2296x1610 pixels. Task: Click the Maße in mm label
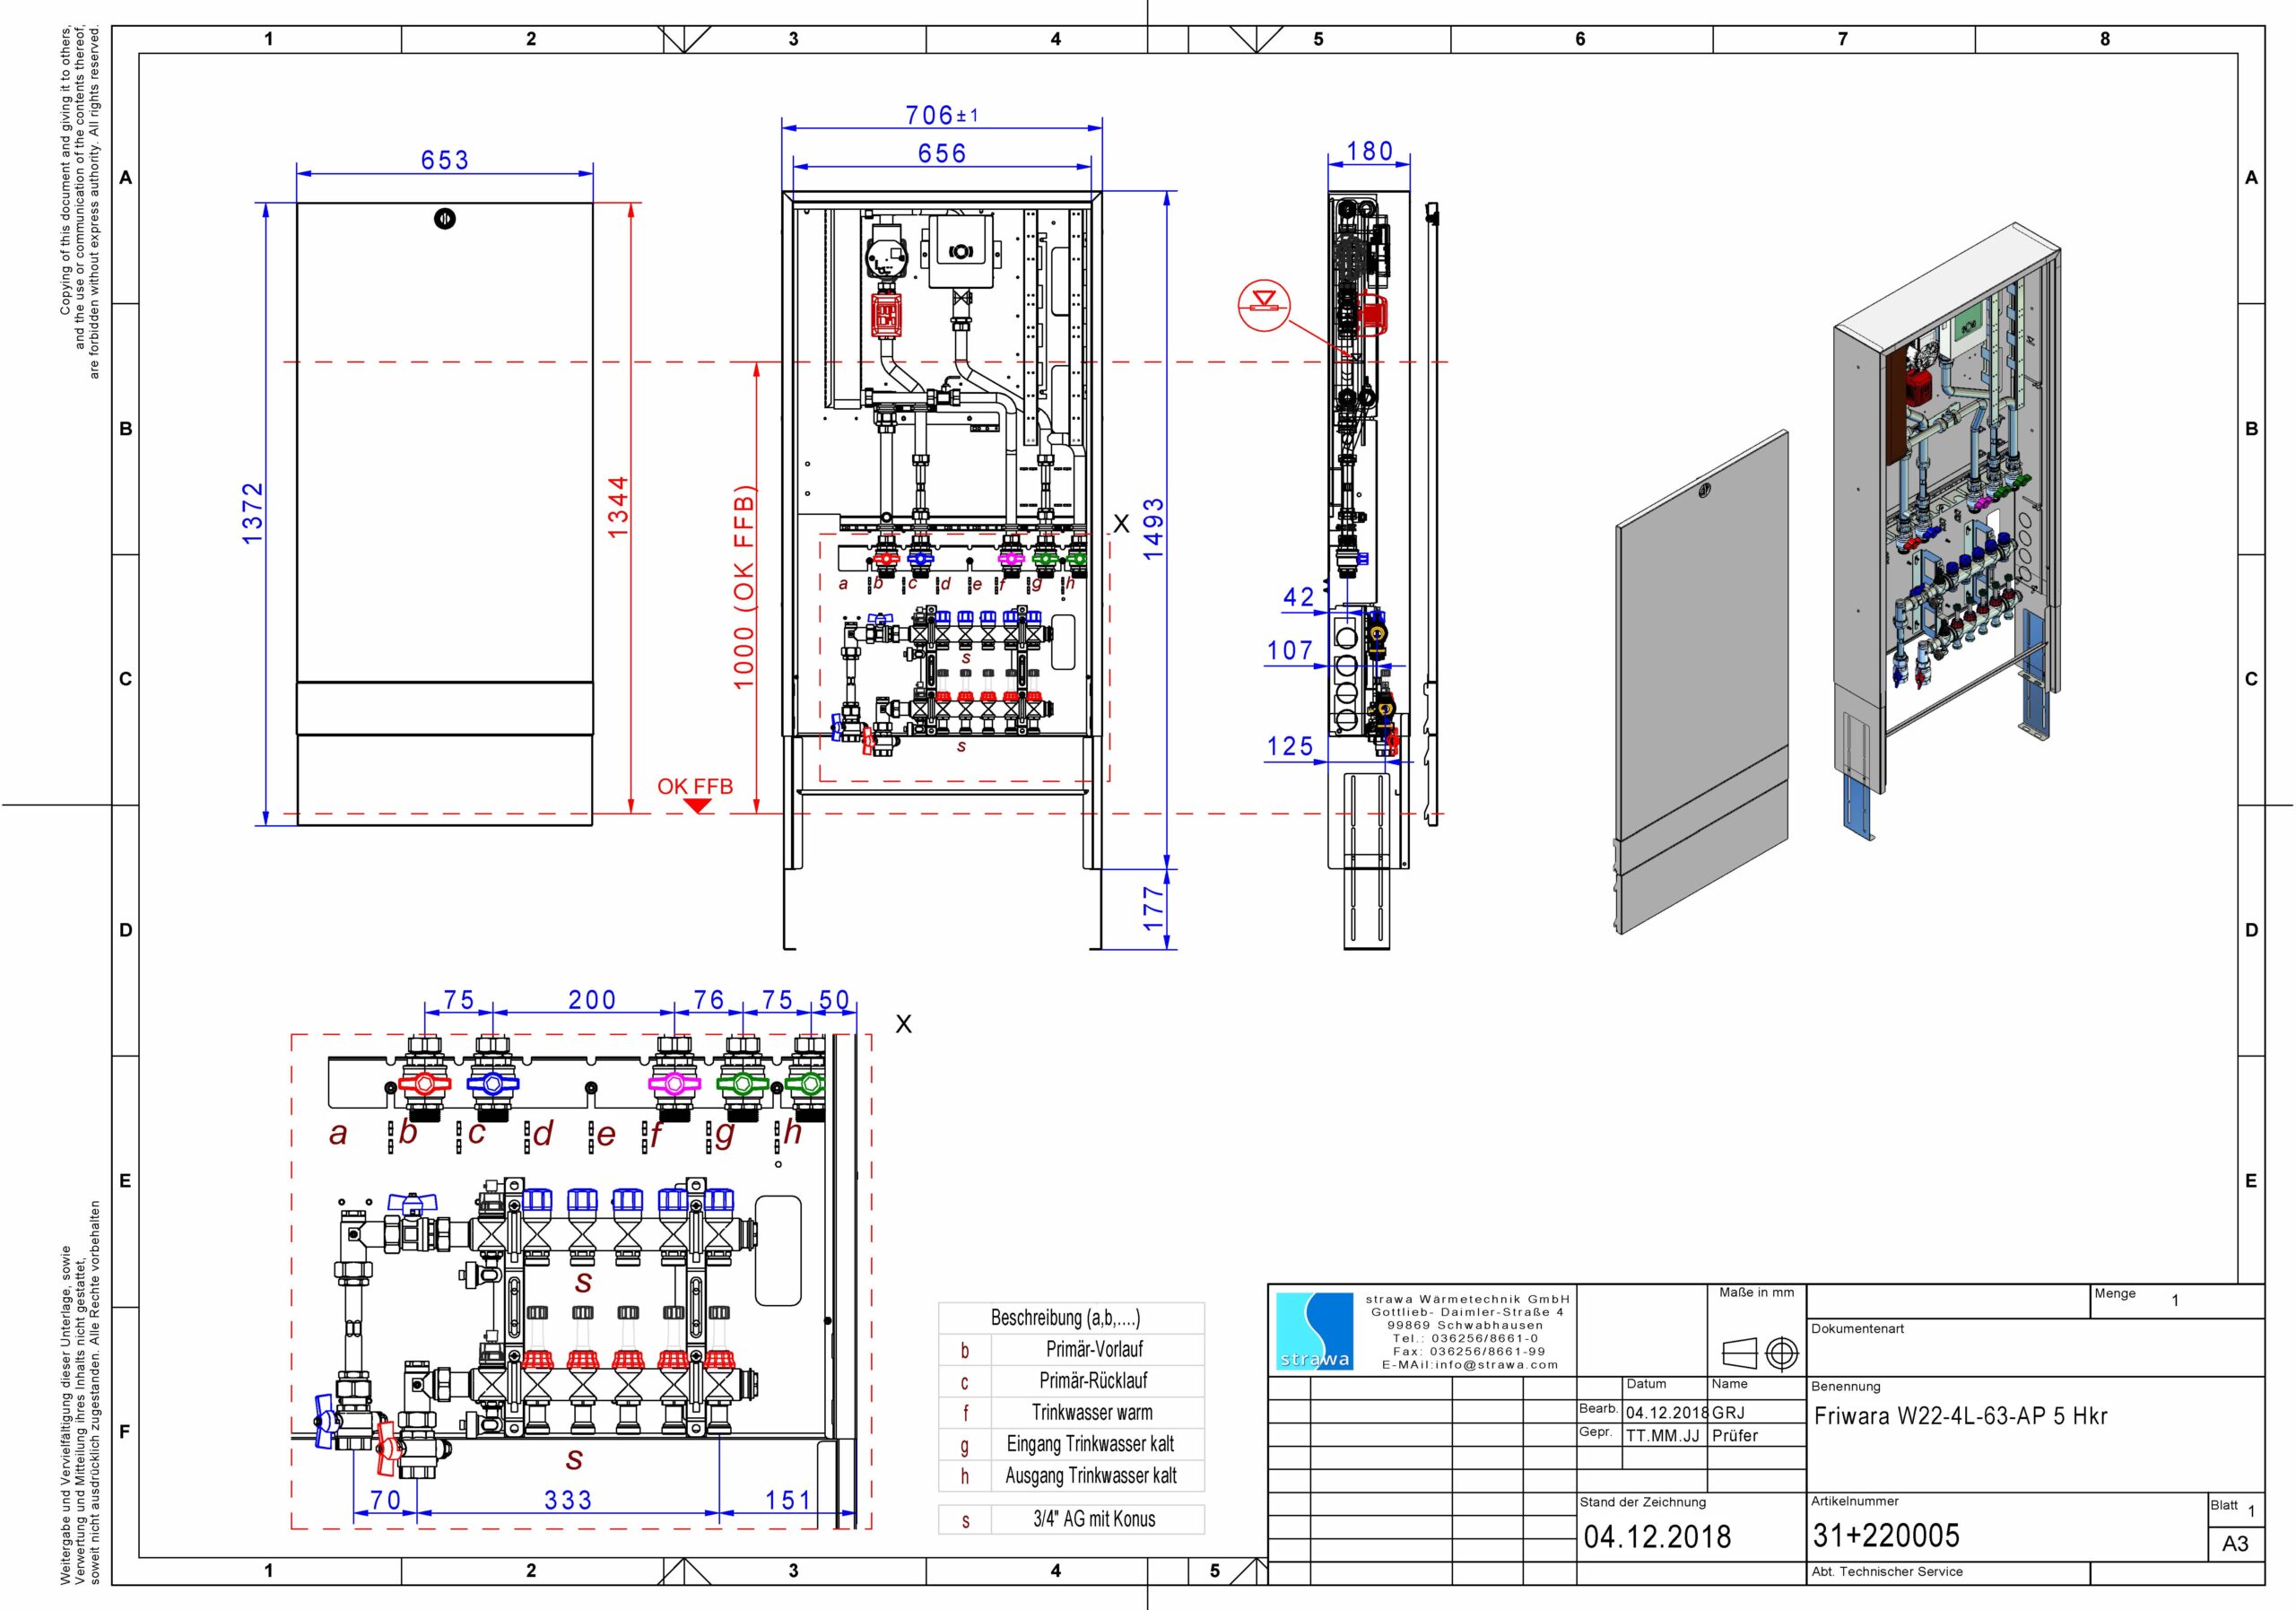point(1756,1292)
